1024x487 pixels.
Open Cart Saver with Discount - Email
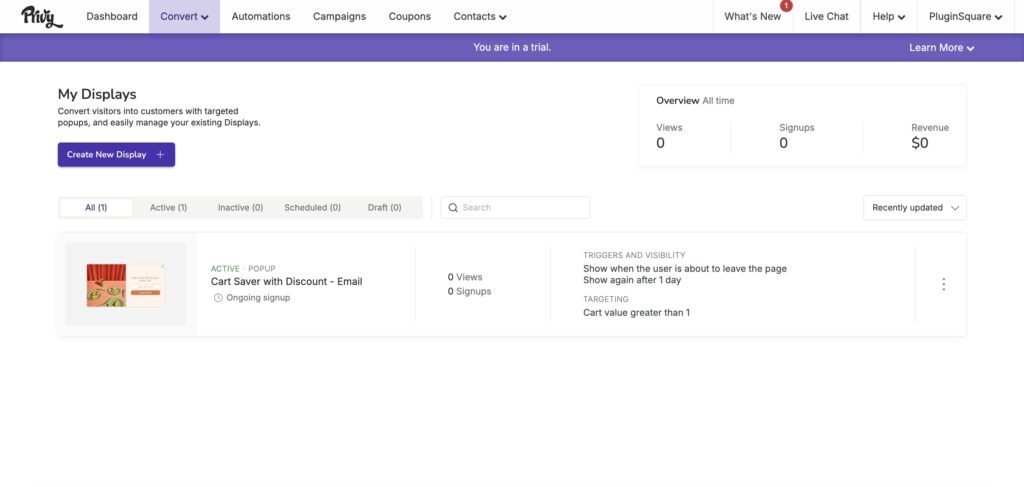tap(286, 282)
